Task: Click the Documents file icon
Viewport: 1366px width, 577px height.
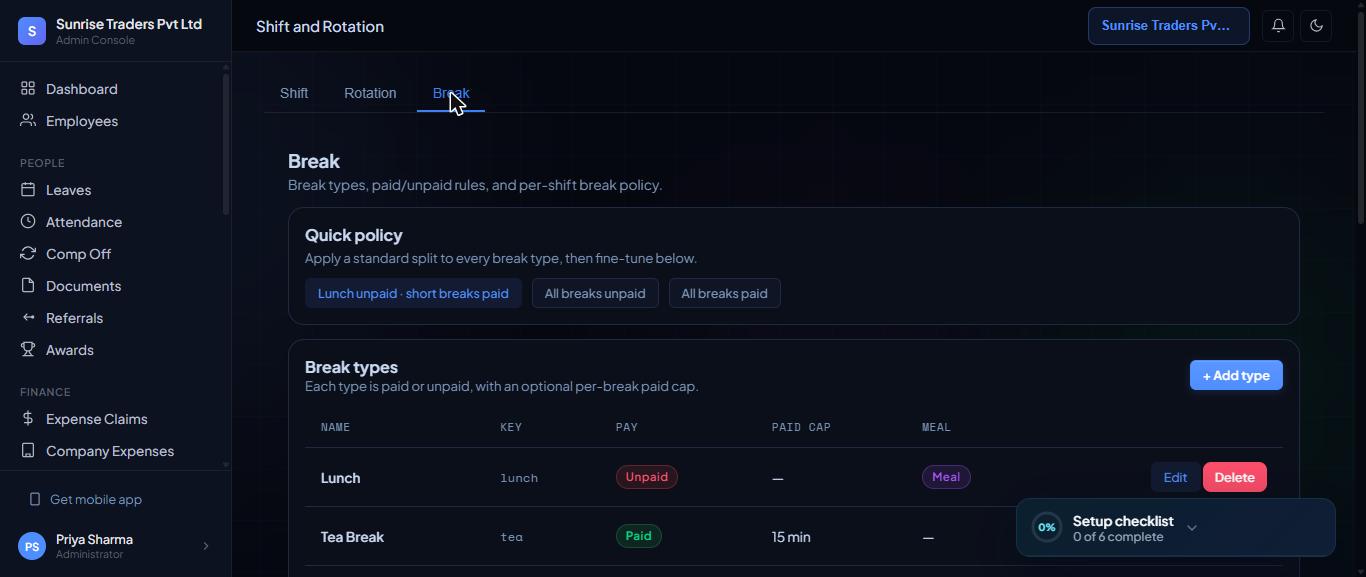Action: click(x=28, y=286)
